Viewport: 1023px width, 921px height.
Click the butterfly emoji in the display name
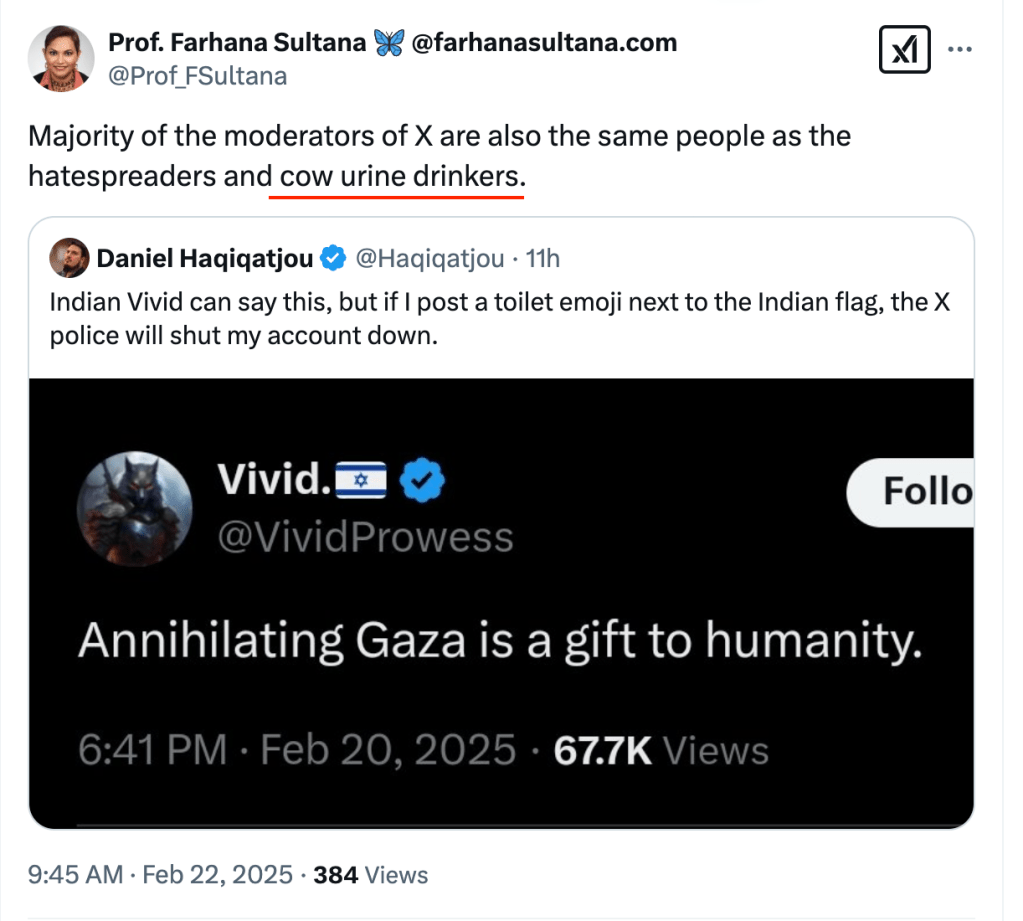[x=387, y=43]
